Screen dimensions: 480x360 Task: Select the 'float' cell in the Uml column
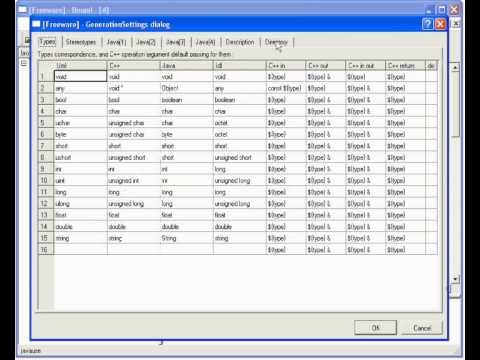point(80,215)
